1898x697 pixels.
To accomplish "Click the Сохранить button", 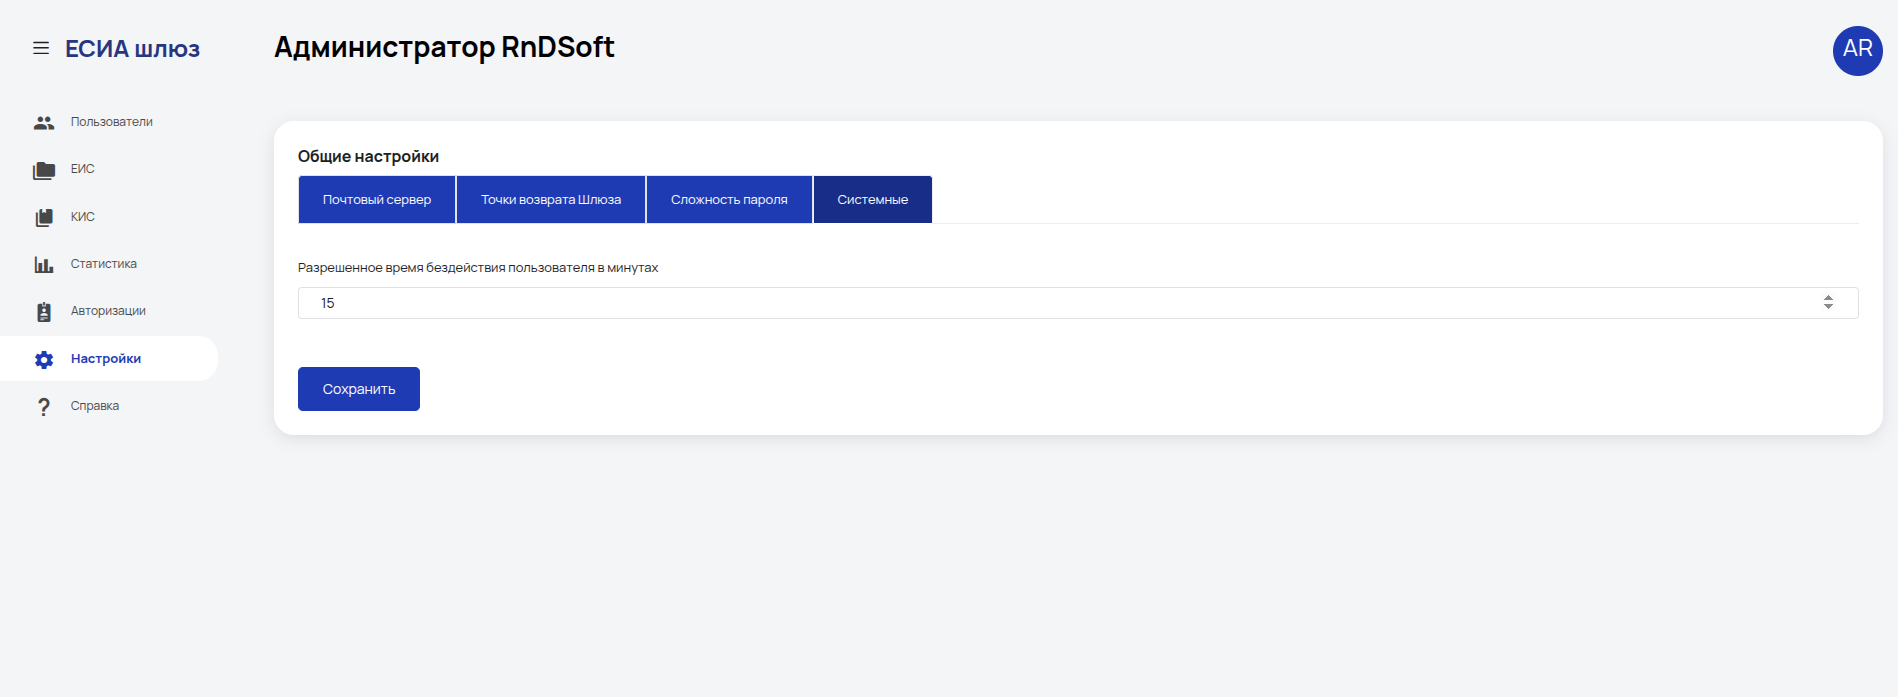I will pyautogui.click(x=359, y=389).
